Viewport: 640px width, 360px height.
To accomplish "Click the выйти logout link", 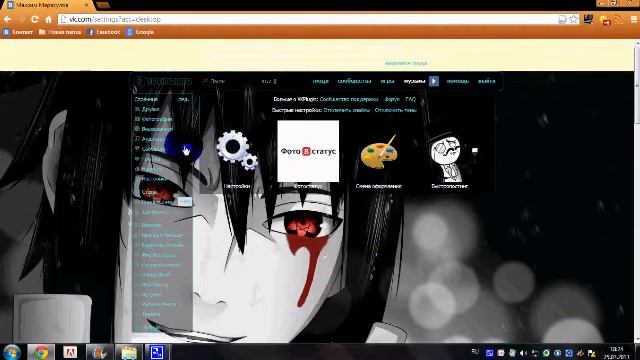I will (487, 81).
